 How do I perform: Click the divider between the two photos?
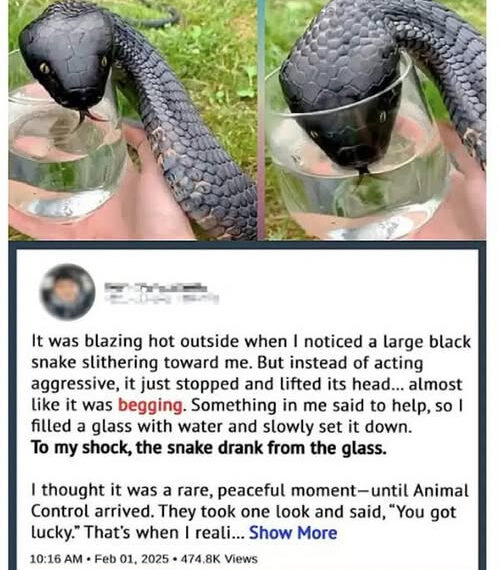click(x=261, y=120)
